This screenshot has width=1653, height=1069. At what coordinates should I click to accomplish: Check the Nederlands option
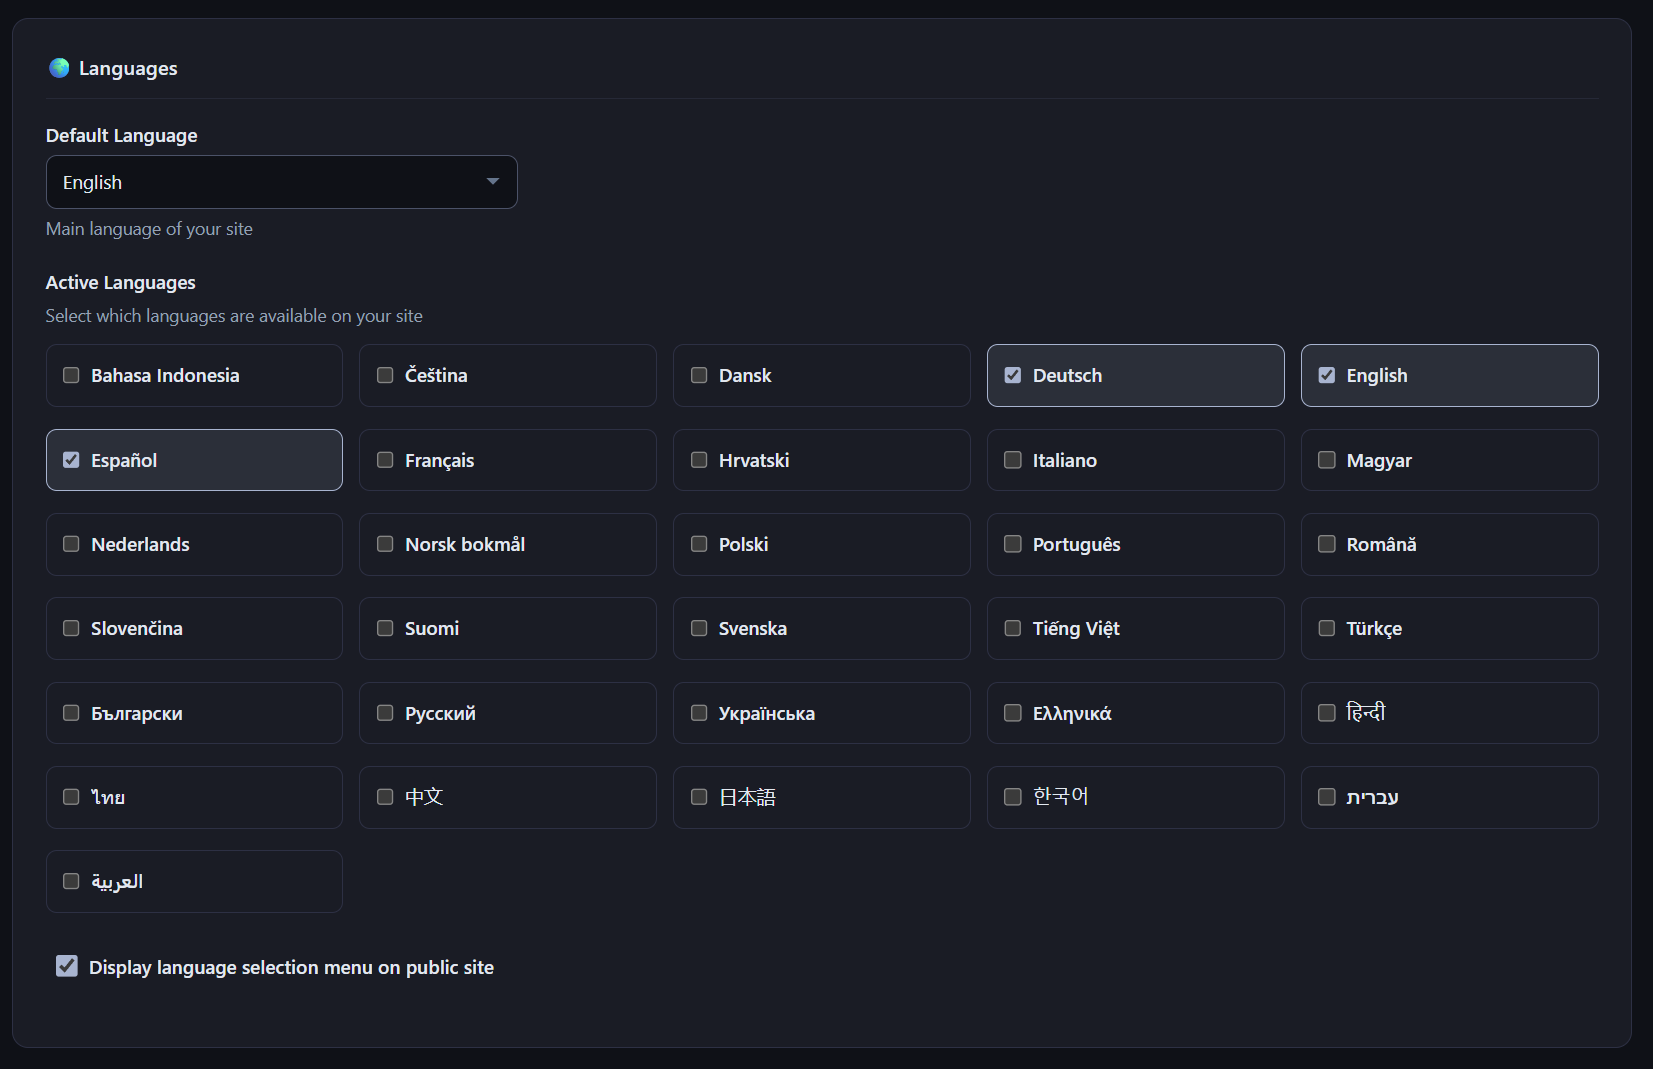71,544
